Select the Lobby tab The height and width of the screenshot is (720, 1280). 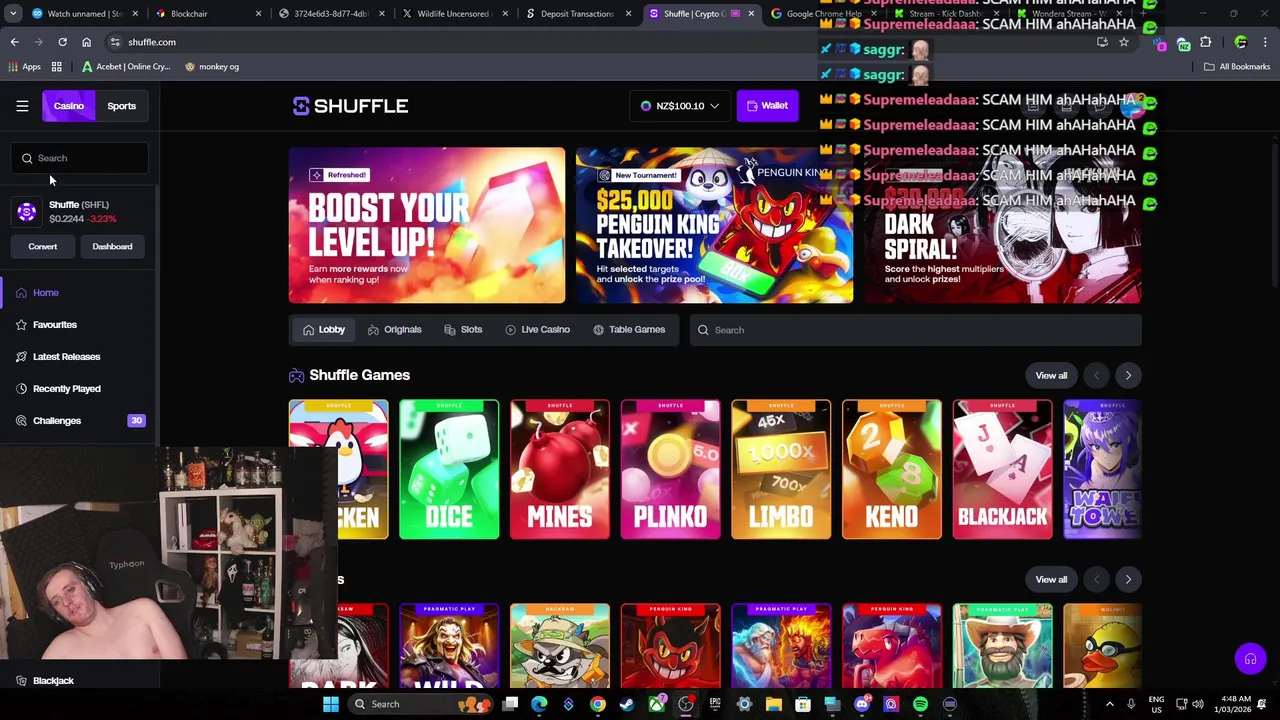tap(324, 330)
